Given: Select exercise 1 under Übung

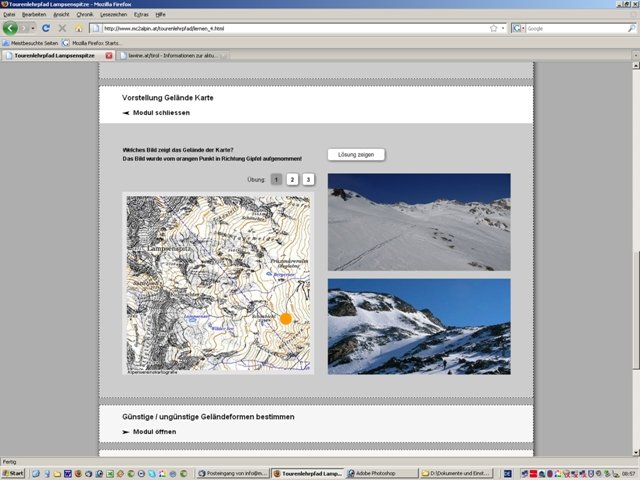Looking at the screenshot, I should pos(276,179).
